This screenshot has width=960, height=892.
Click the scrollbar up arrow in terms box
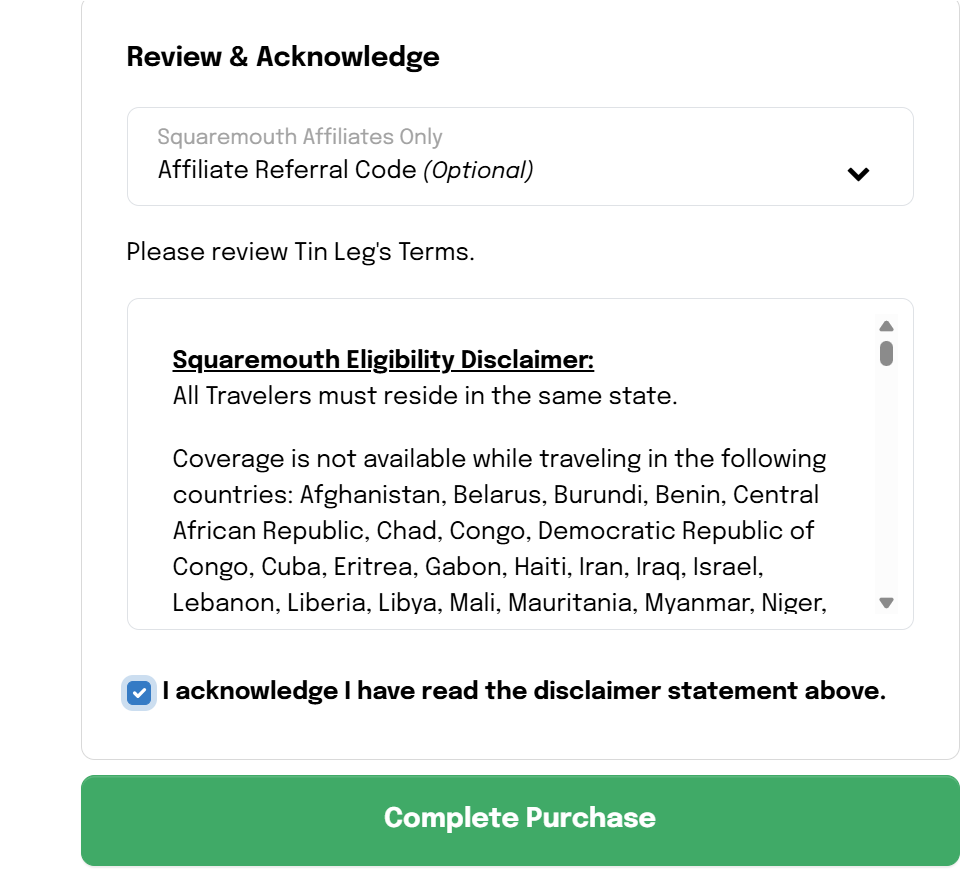(886, 325)
